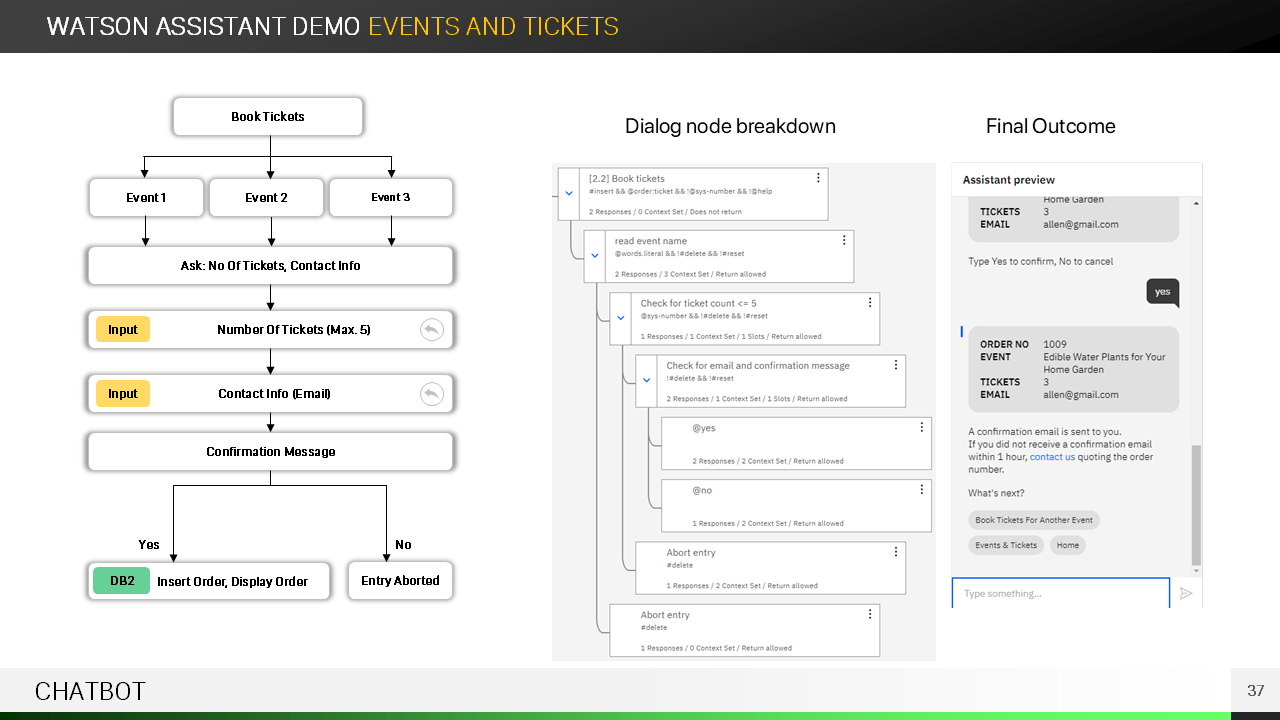Follow the contact us link
The width and height of the screenshot is (1280, 720).
coord(1052,457)
